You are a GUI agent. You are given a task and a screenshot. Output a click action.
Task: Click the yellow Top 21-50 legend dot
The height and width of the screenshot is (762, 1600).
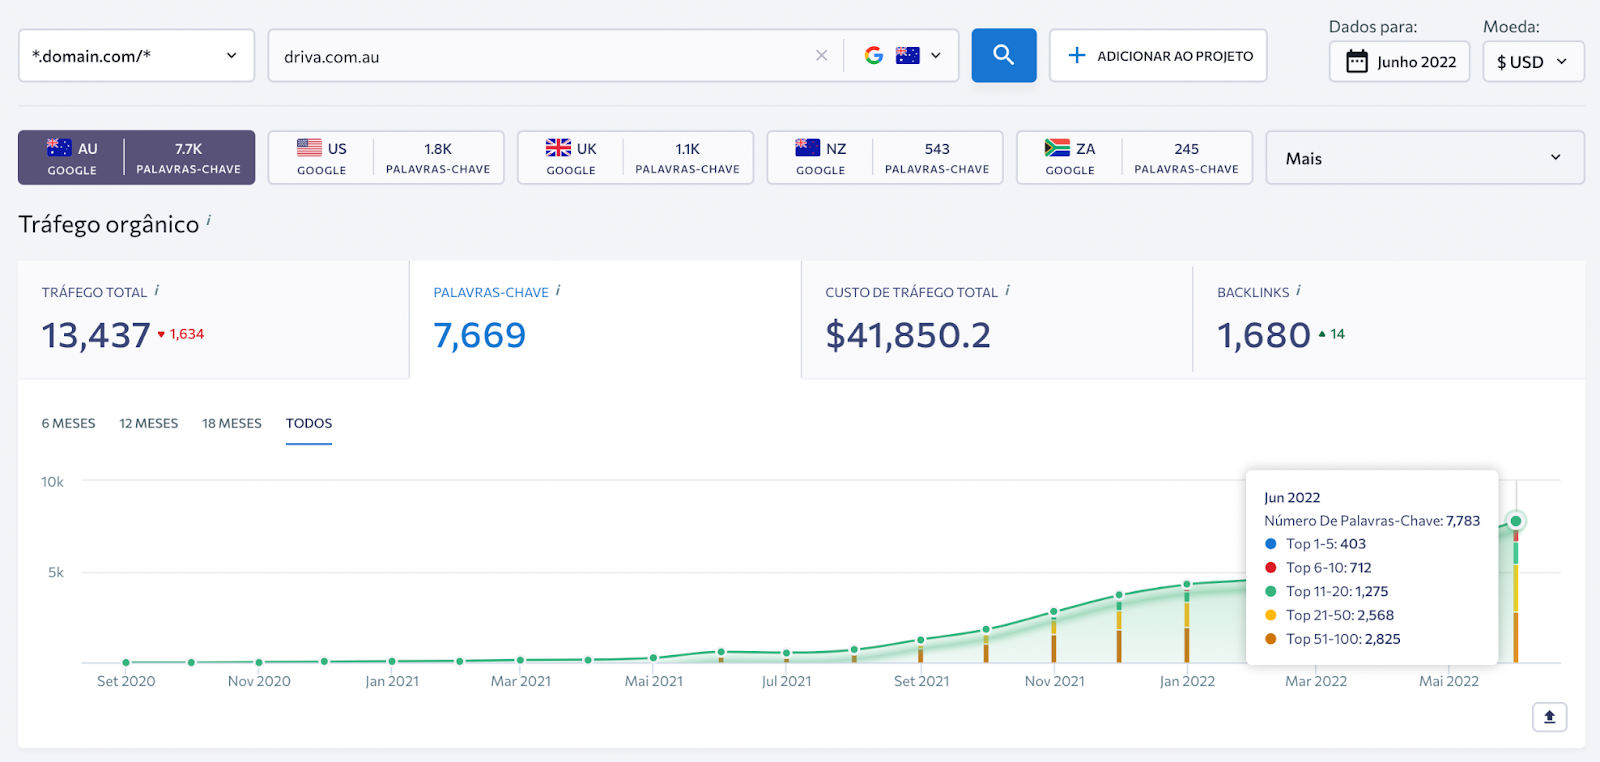(x=1271, y=615)
